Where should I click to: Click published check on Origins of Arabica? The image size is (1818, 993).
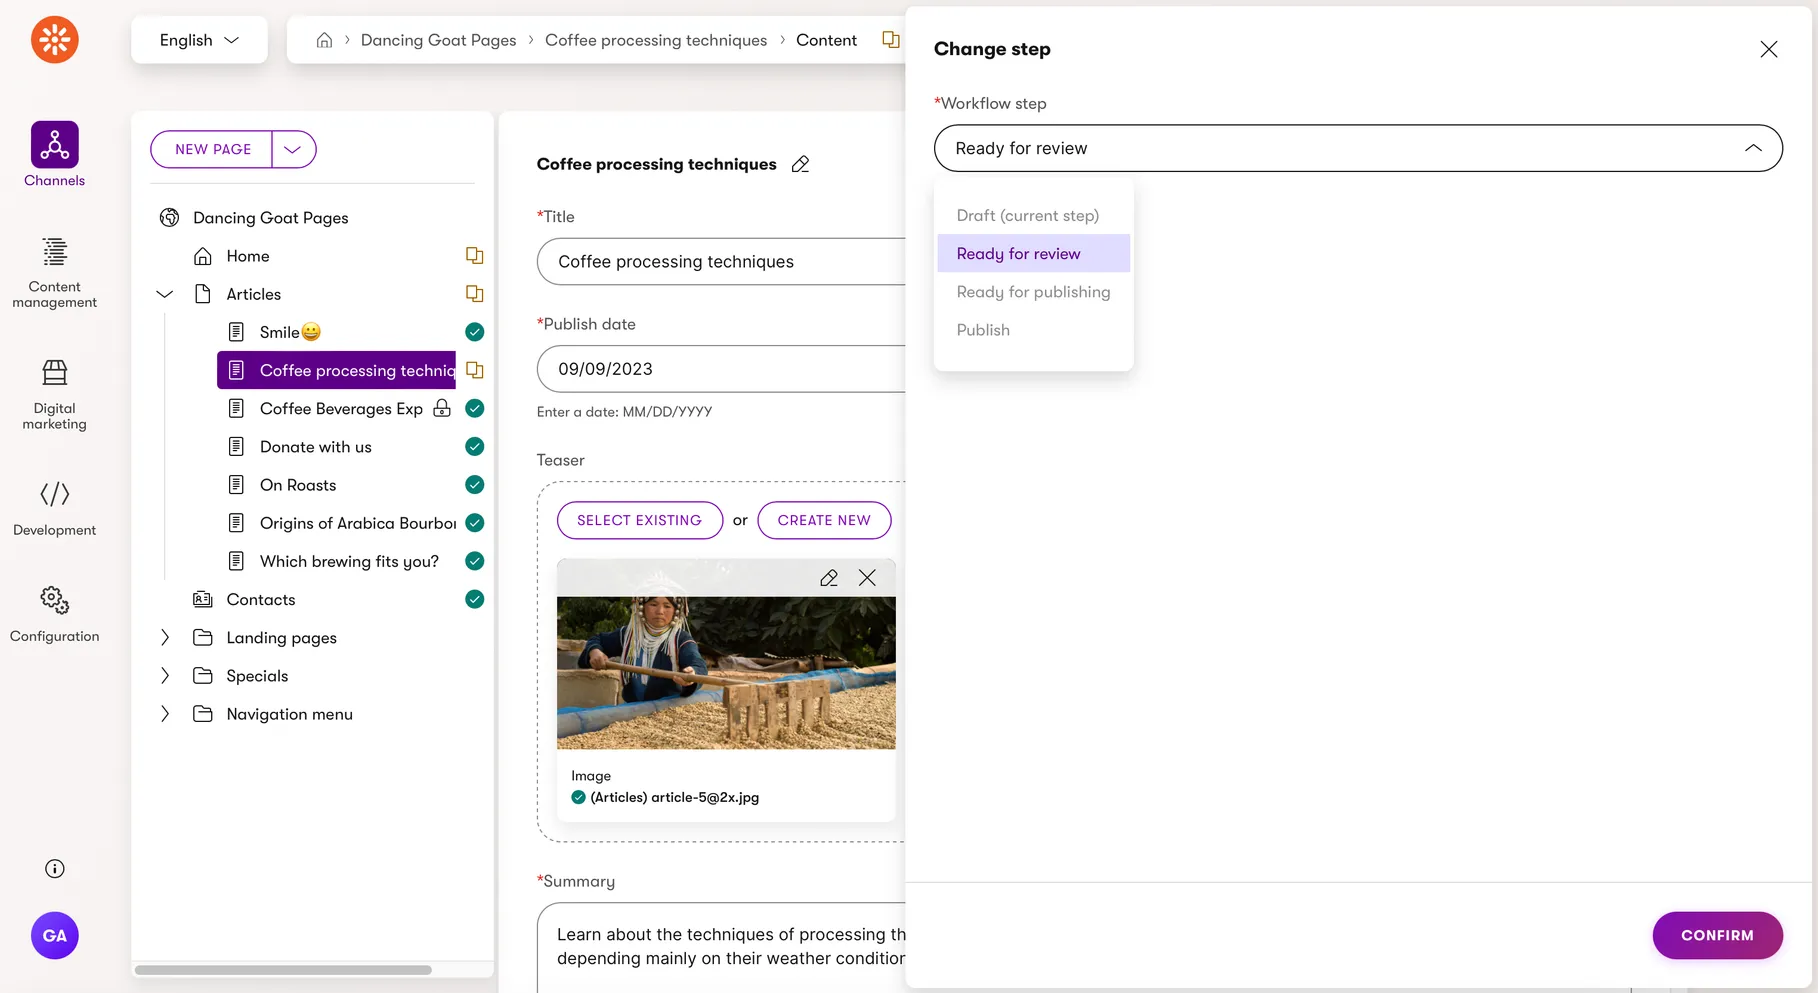(x=475, y=523)
